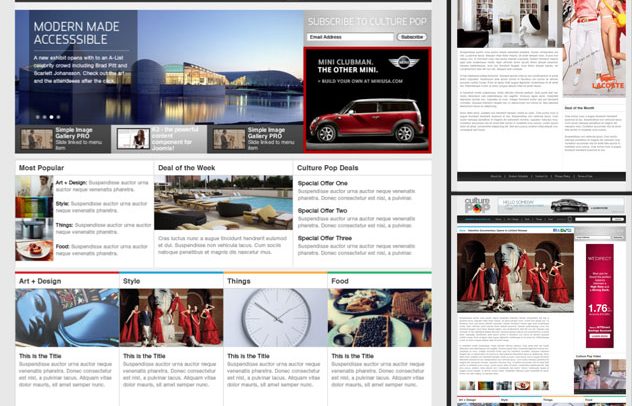Select the Art + Design section heading
Viewport: 632px width, 406px height.
[42, 282]
